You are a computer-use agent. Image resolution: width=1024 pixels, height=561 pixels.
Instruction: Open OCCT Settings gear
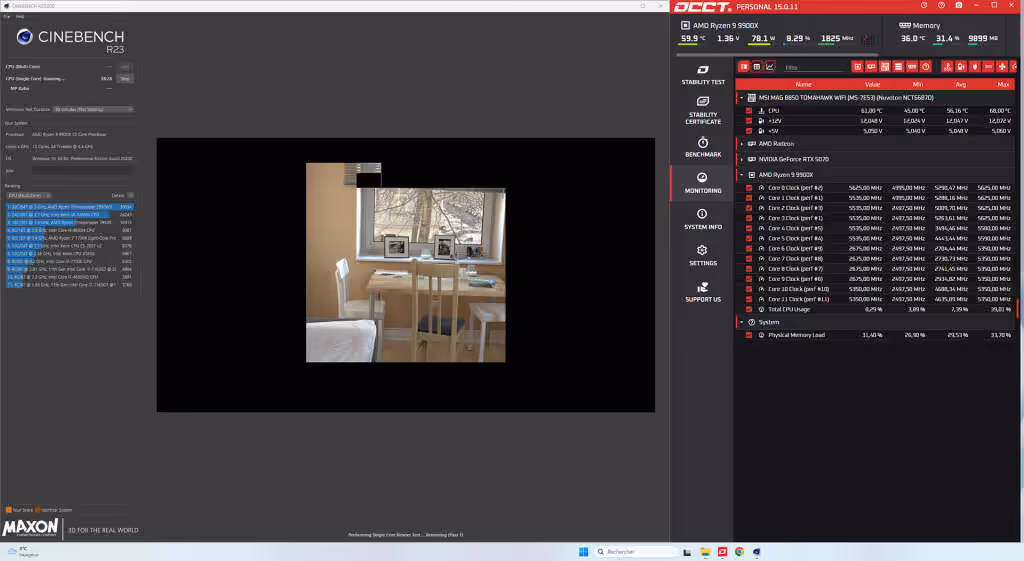[703, 255]
